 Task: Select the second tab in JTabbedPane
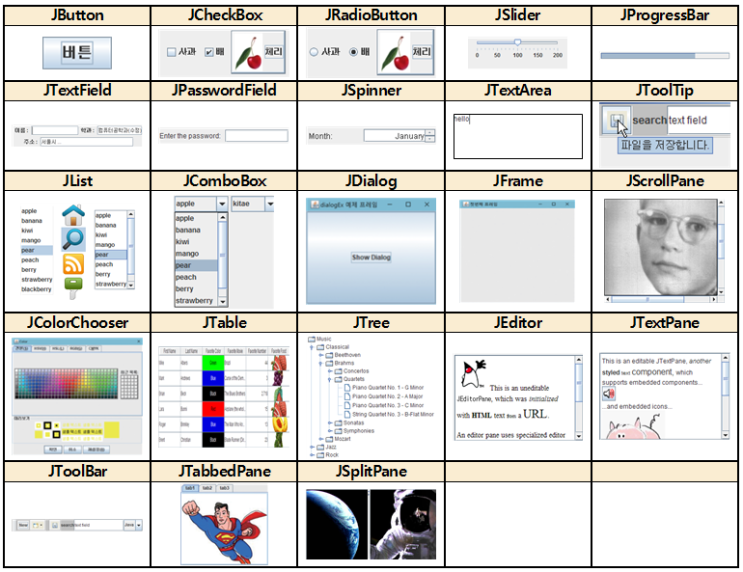[207, 487]
